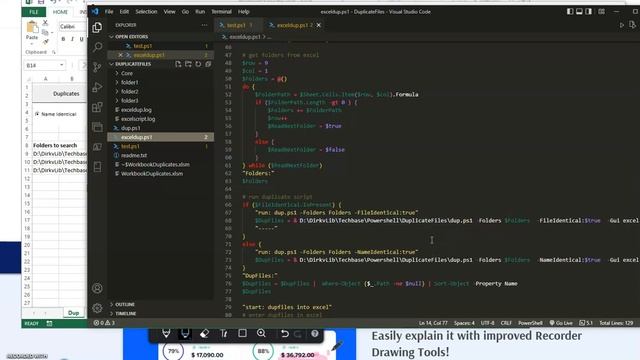Viewport: 640px width, 360px height.
Task: Expand the Core folder
Action: [x=117, y=73]
